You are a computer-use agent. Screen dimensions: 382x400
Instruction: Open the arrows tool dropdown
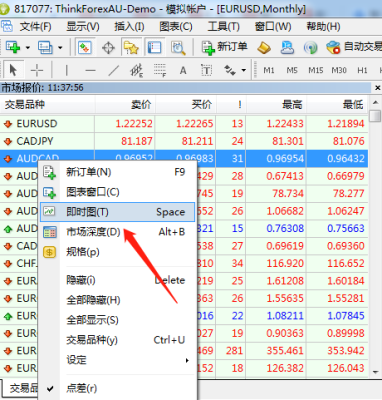pos(244,70)
